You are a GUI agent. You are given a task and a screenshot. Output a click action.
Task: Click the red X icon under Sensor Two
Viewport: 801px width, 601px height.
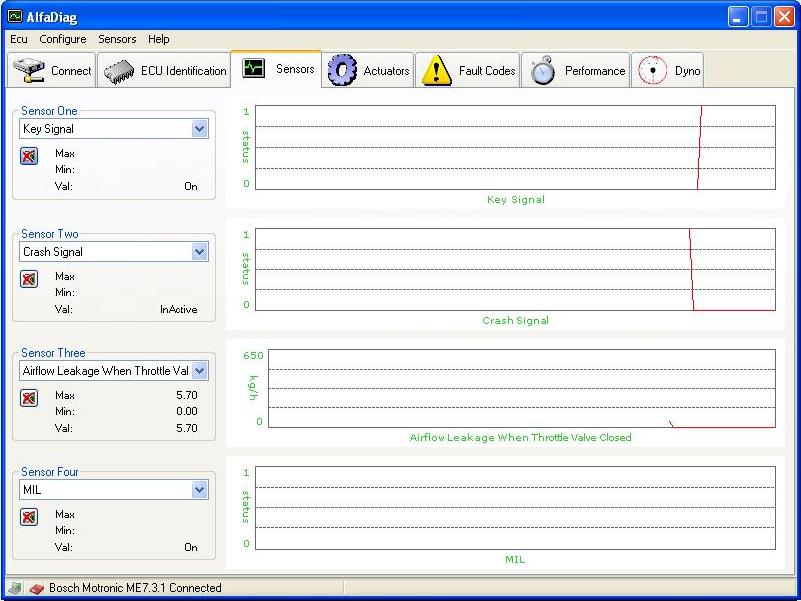tap(30, 279)
